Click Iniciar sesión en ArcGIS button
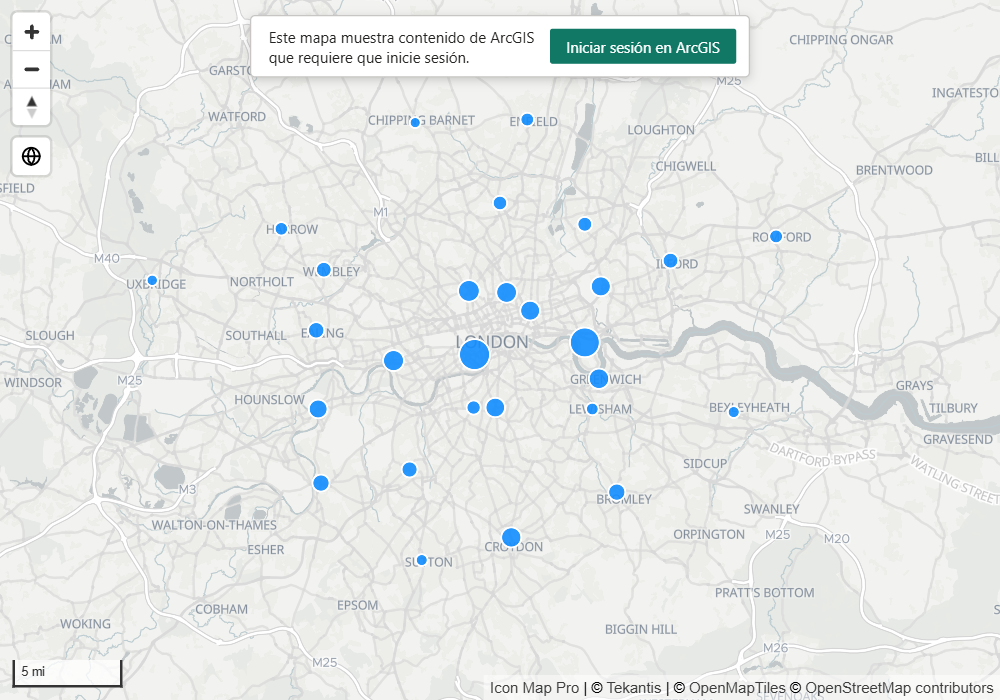This screenshot has width=1000, height=700. [643, 47]
